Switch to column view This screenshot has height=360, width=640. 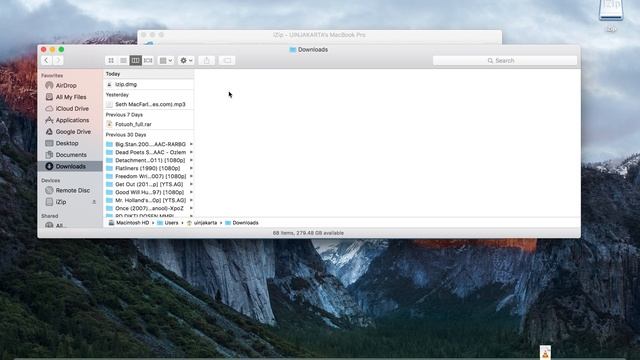[136, 60]
